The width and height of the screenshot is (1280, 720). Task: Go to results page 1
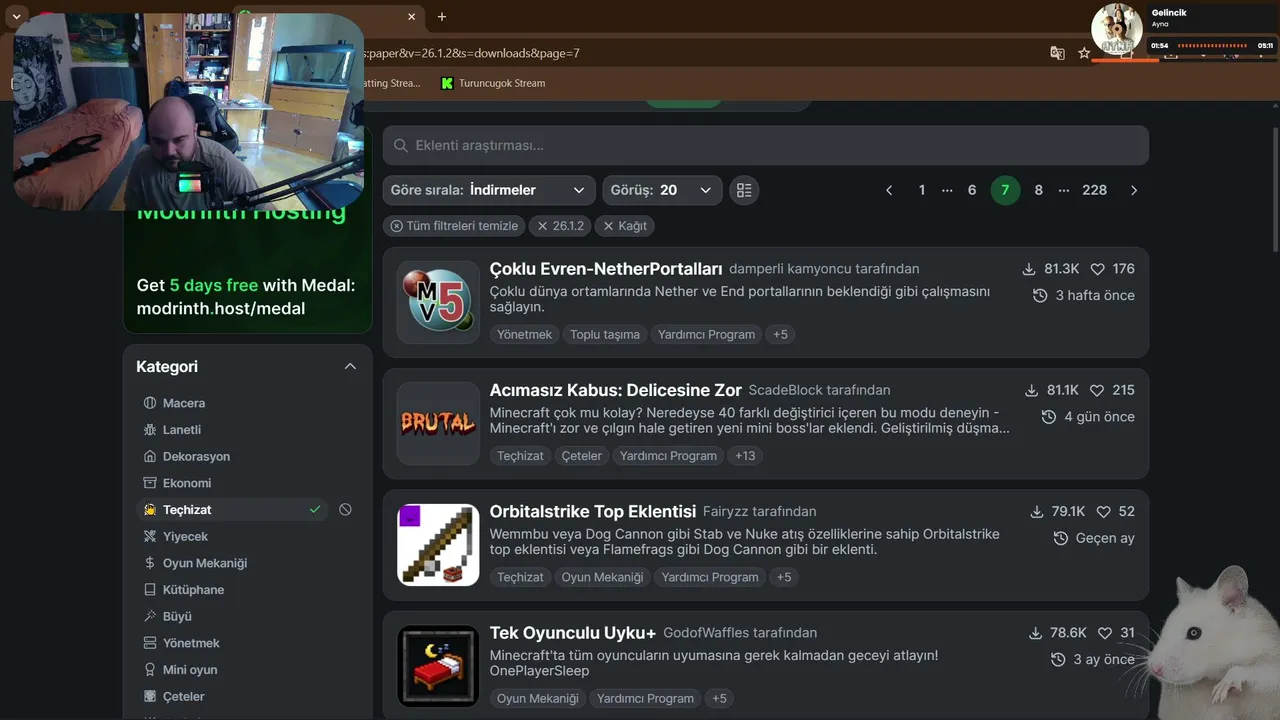coord(922,190)
